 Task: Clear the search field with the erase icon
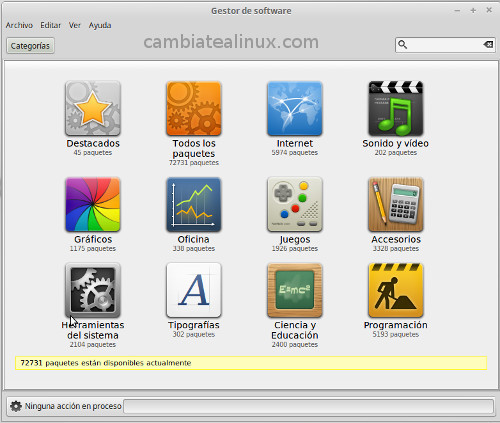click(488, 44)
